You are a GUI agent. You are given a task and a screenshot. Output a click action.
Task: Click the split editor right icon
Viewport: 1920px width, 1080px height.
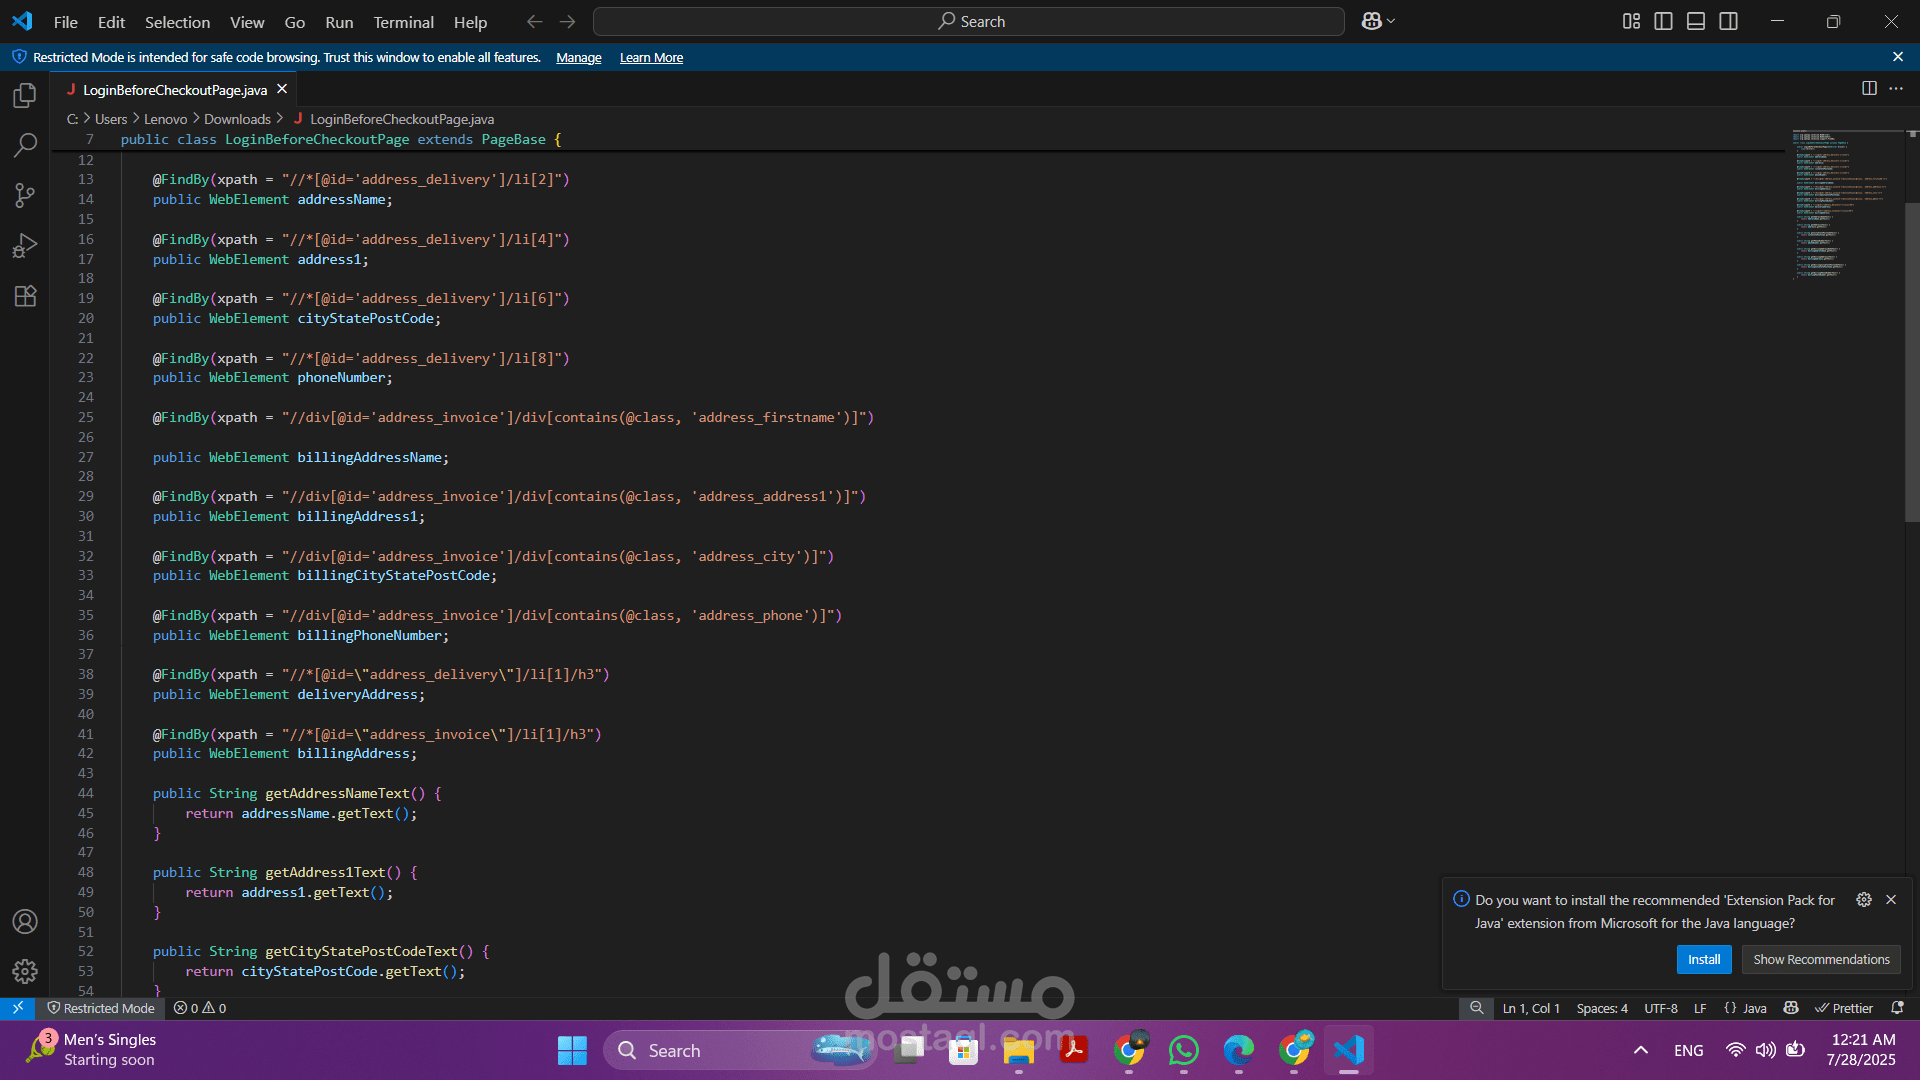[x=1869, y=89]
